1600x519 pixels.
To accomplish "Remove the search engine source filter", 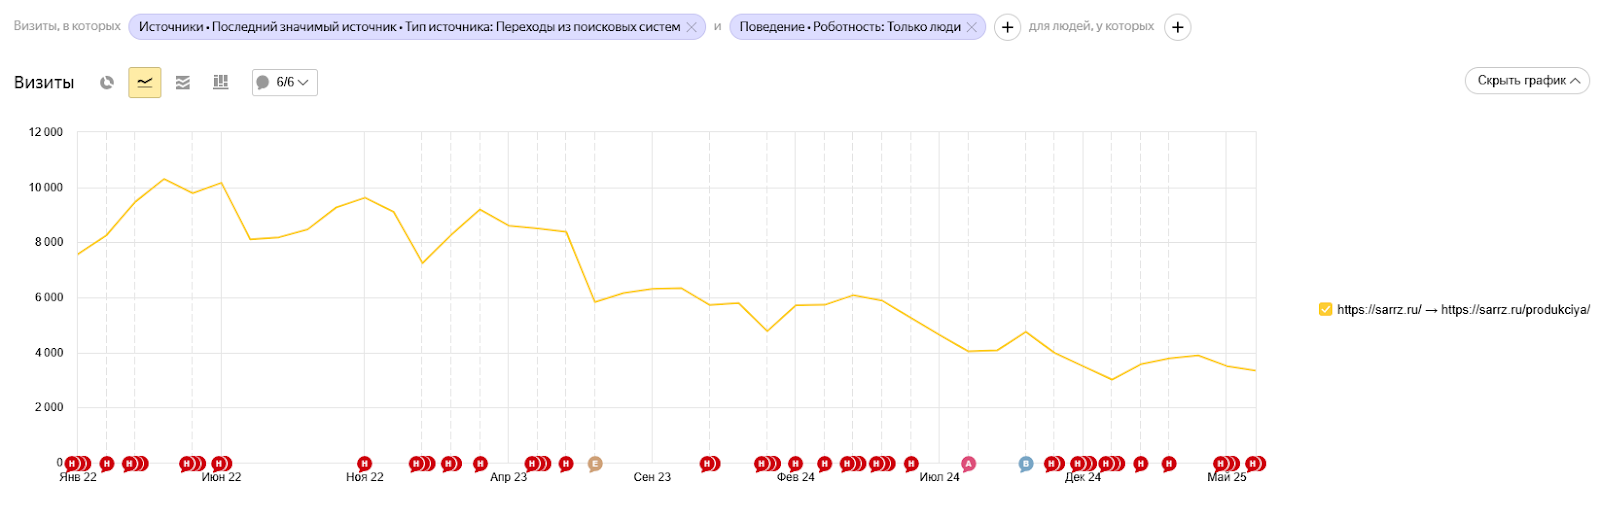I will (x=691, y=27).
